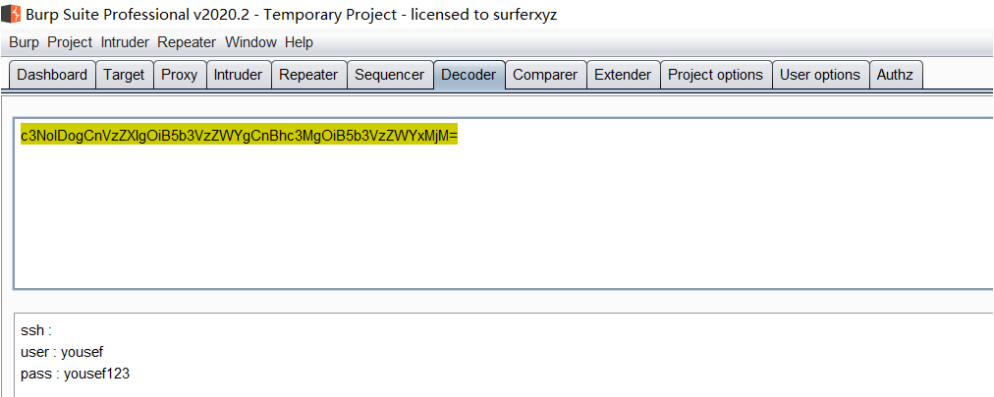This screenshot has width=994, height=397.
Task: Switch to the Authz tab
Action: (x=895, y=75)
